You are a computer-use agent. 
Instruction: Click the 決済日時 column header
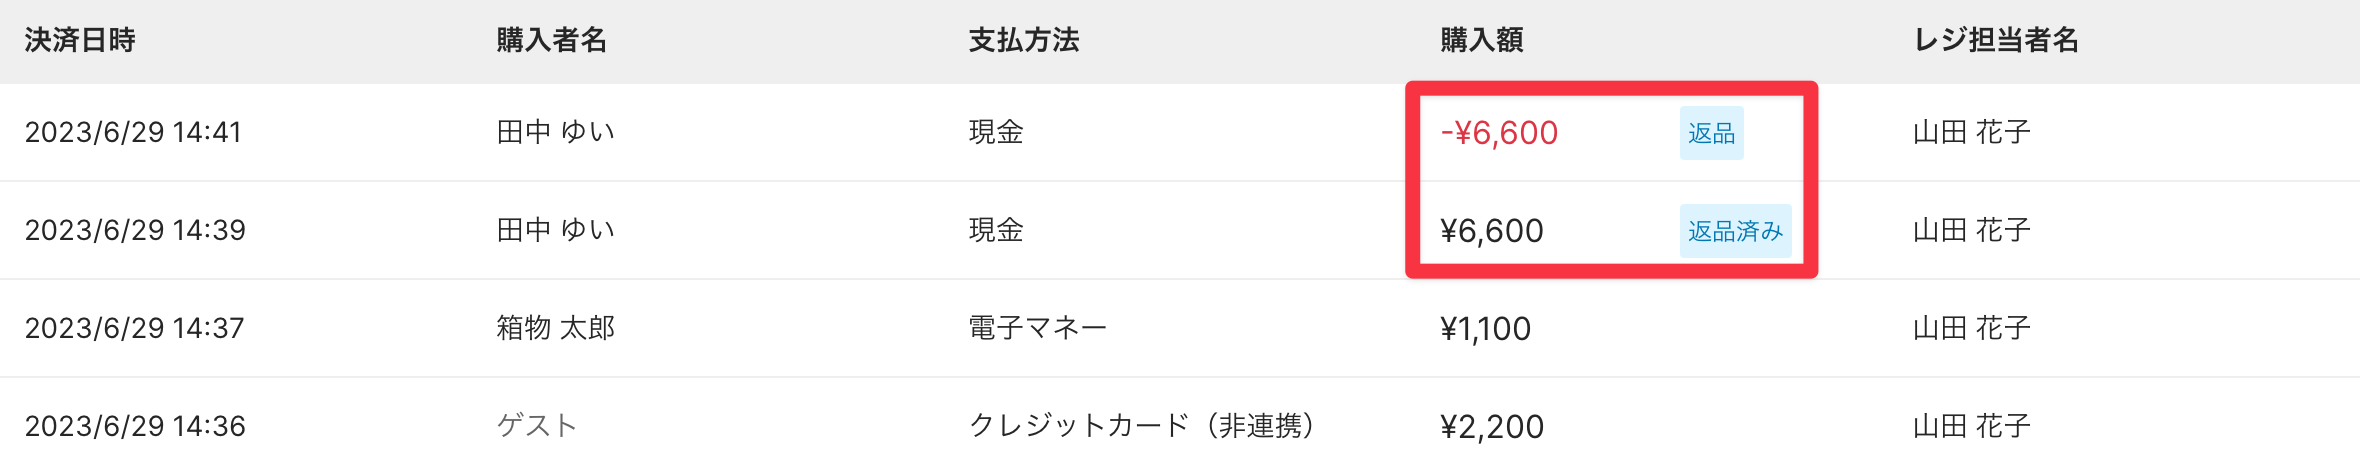coord(80,40)
